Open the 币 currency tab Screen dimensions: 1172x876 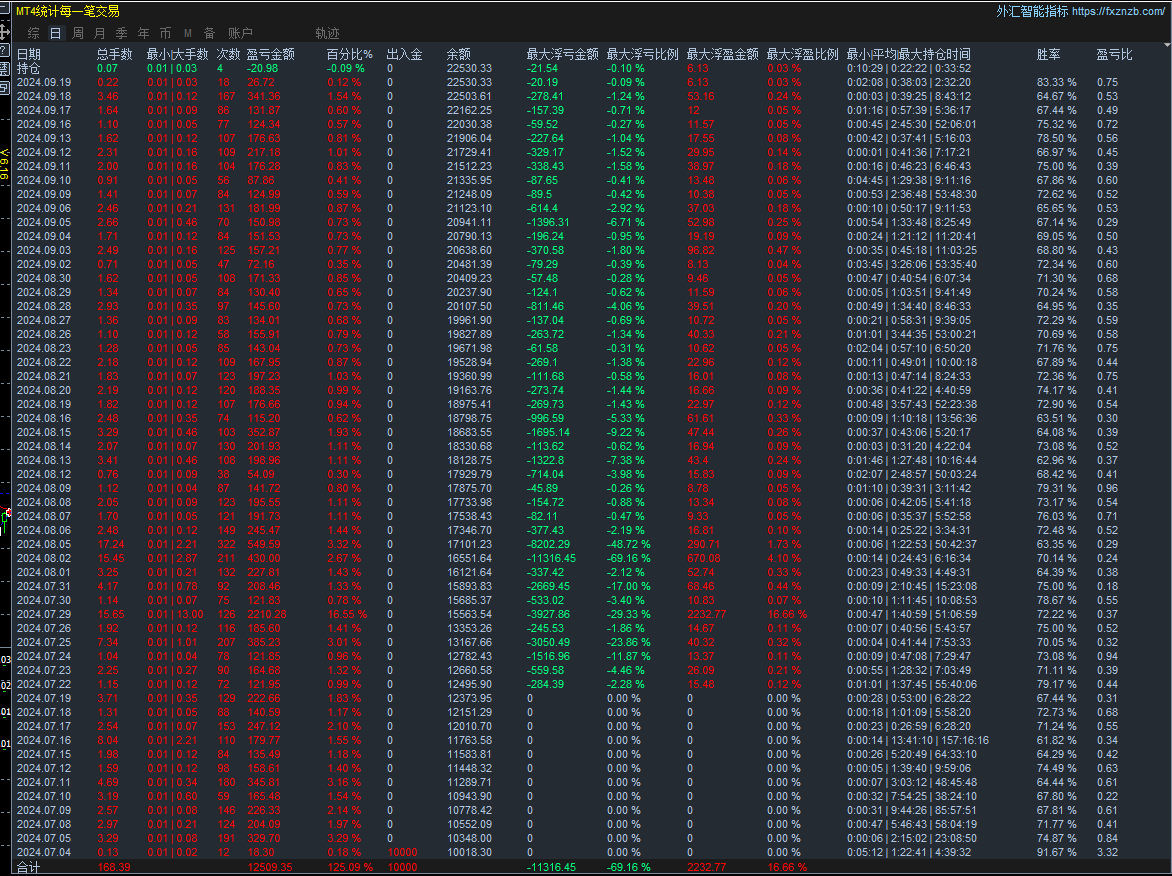coord(166,33)
